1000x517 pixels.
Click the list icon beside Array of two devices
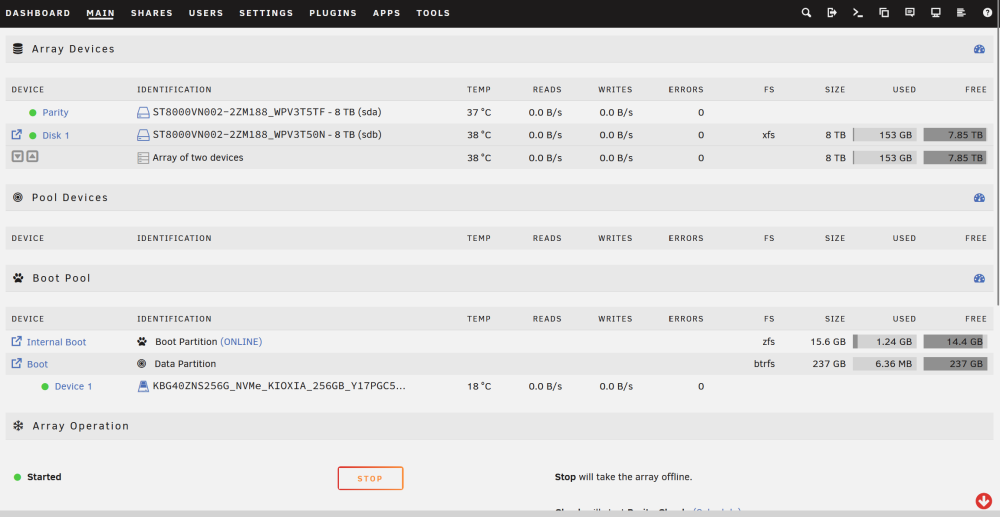pyautogui.click(x=143, y=157)
